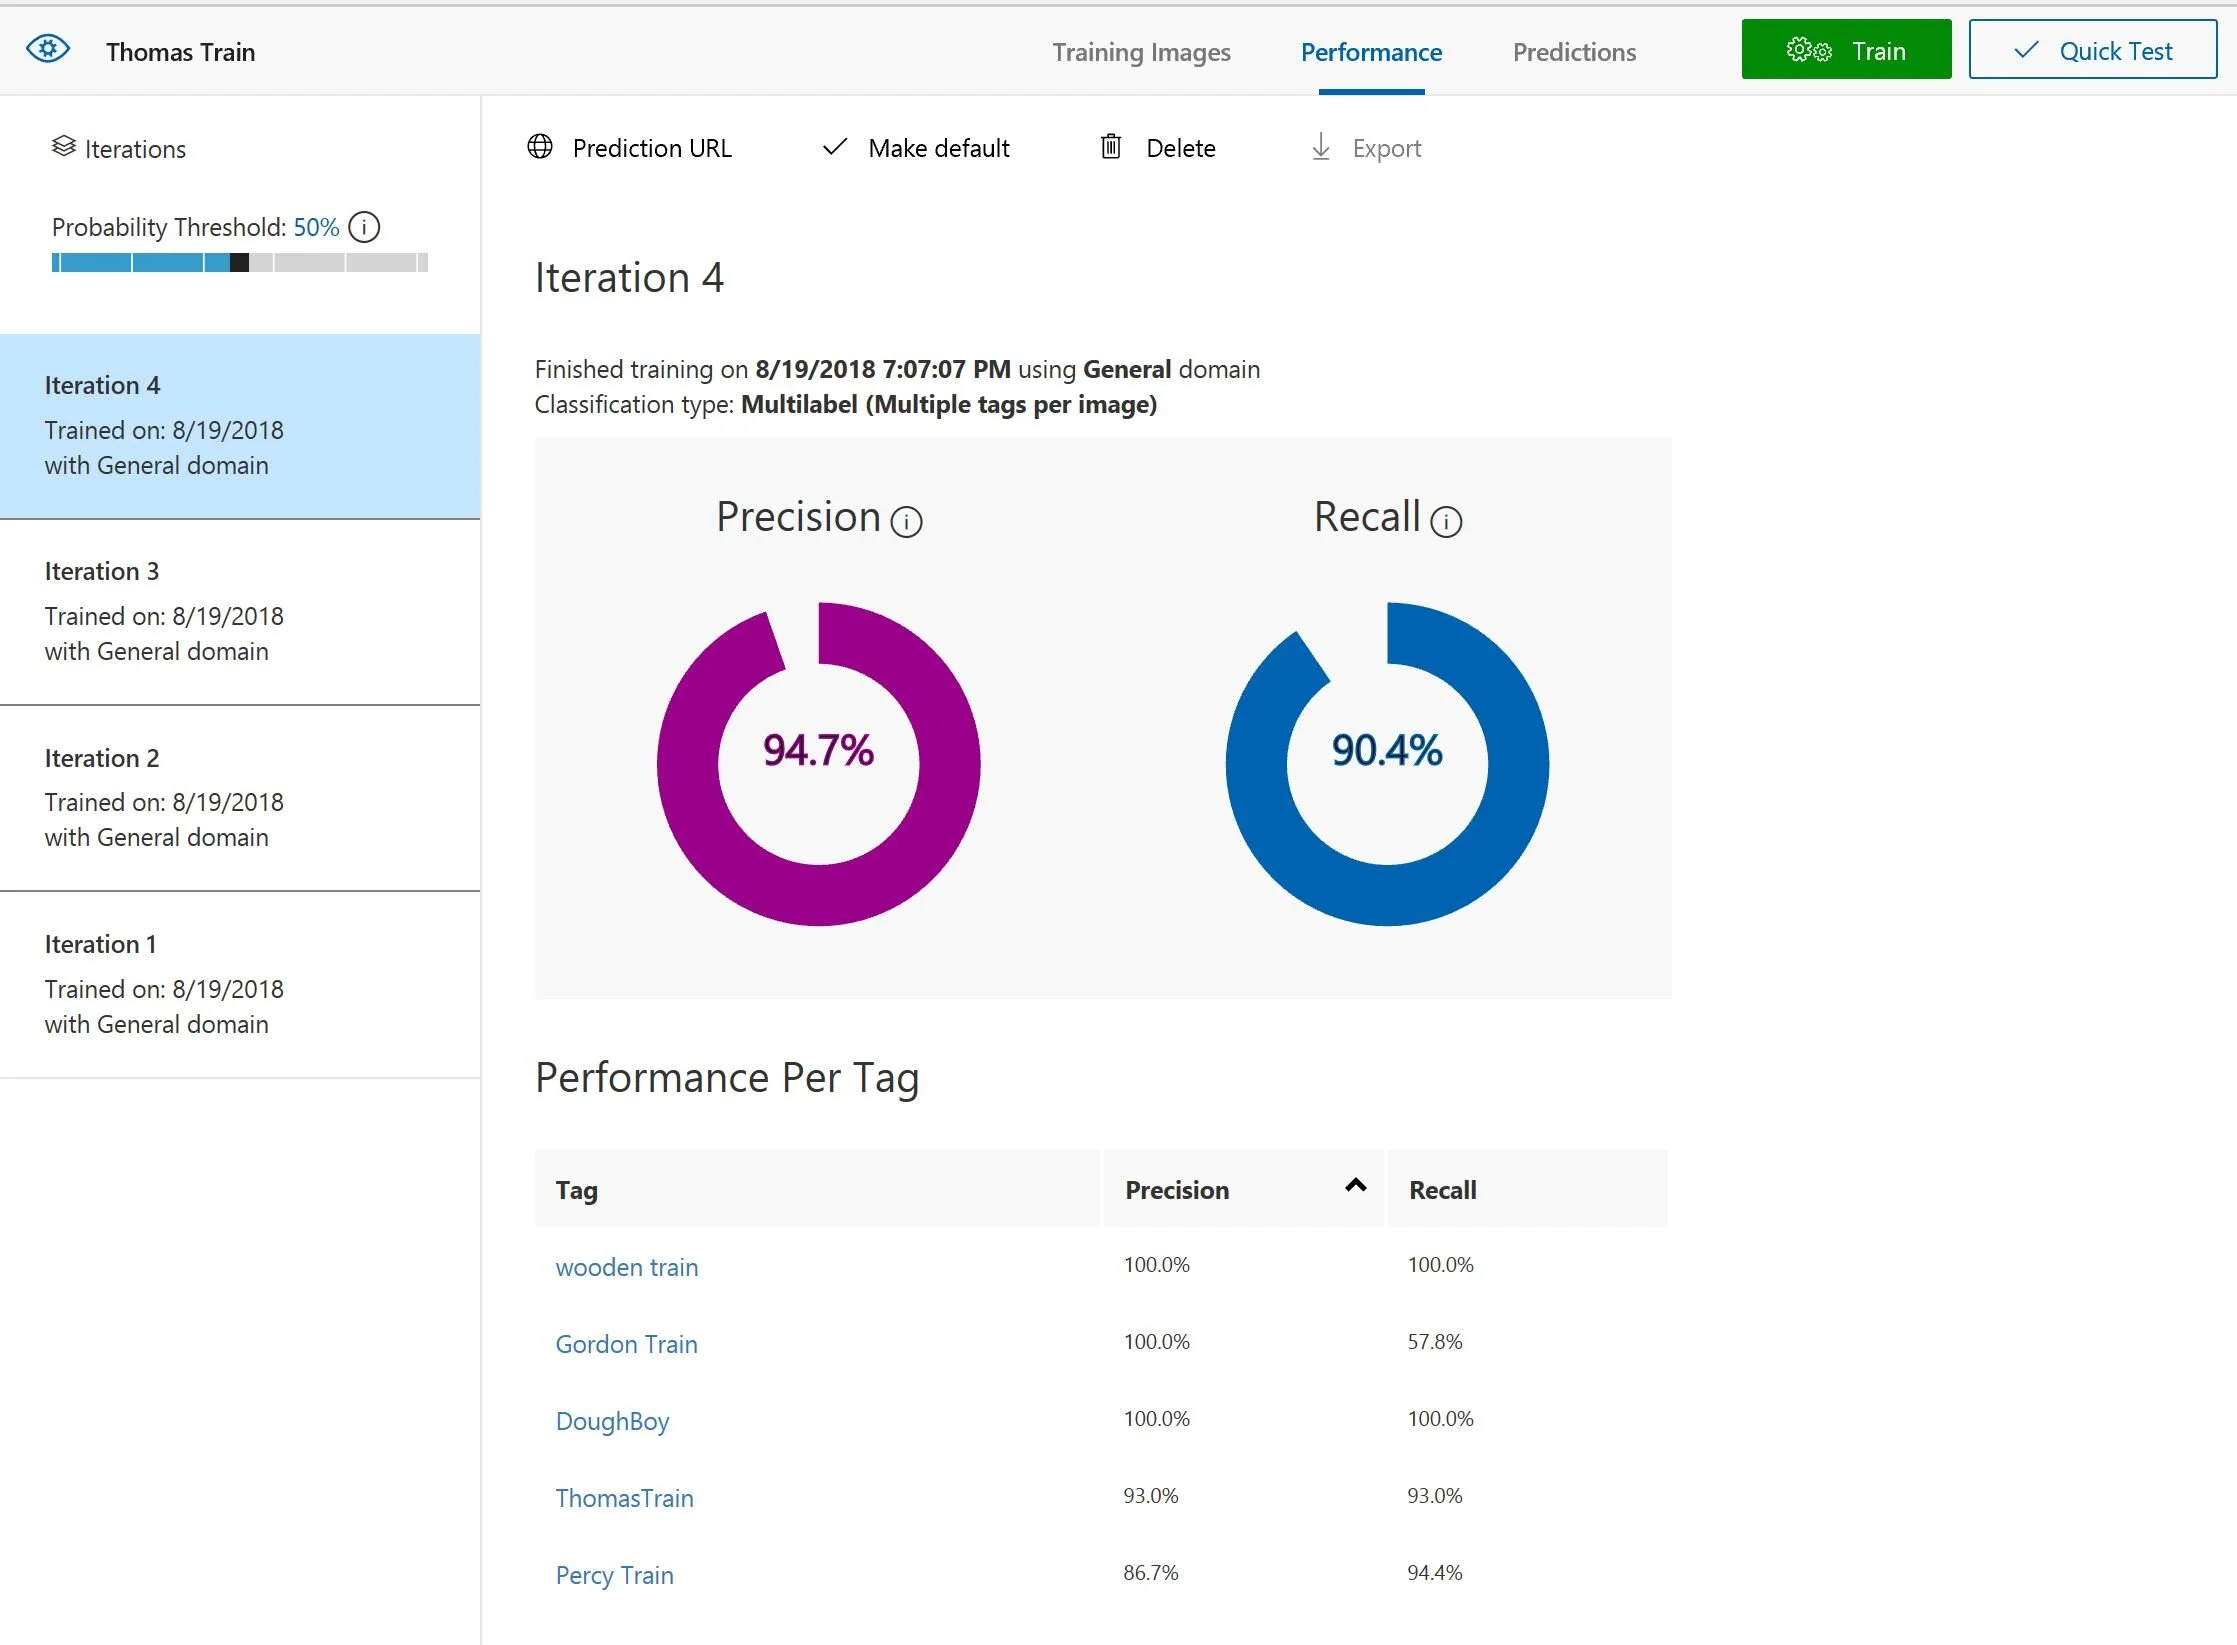Switch to the Predictions tab
The height and width of the screenshot is (1645, 2237).
pyautogui.click(x=1574, y=52)
